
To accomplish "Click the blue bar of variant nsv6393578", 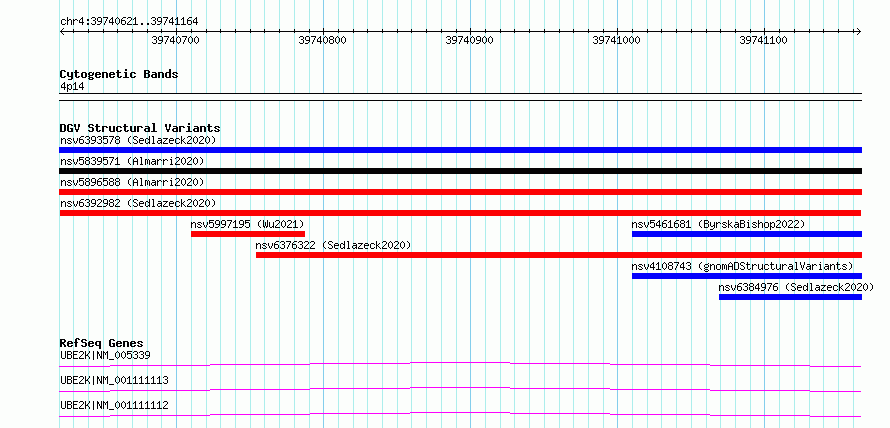I will pos(460,150).
